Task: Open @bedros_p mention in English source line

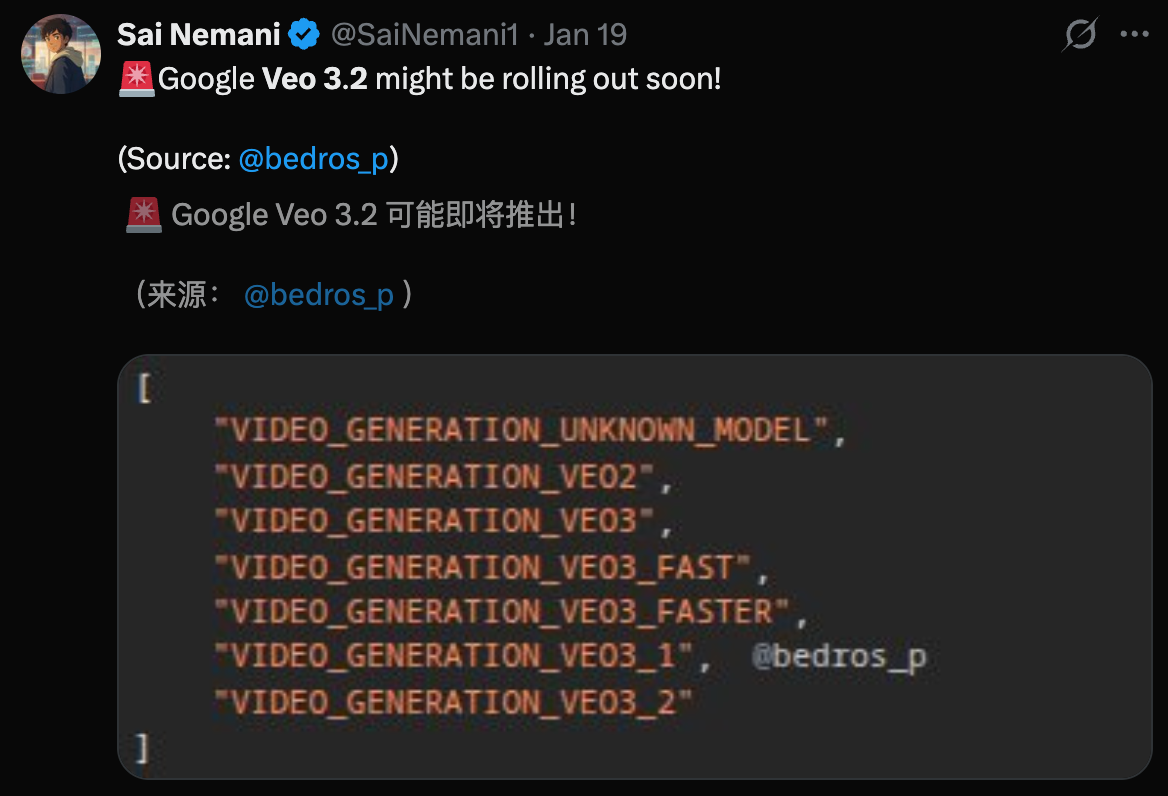Action: point(313,159)
